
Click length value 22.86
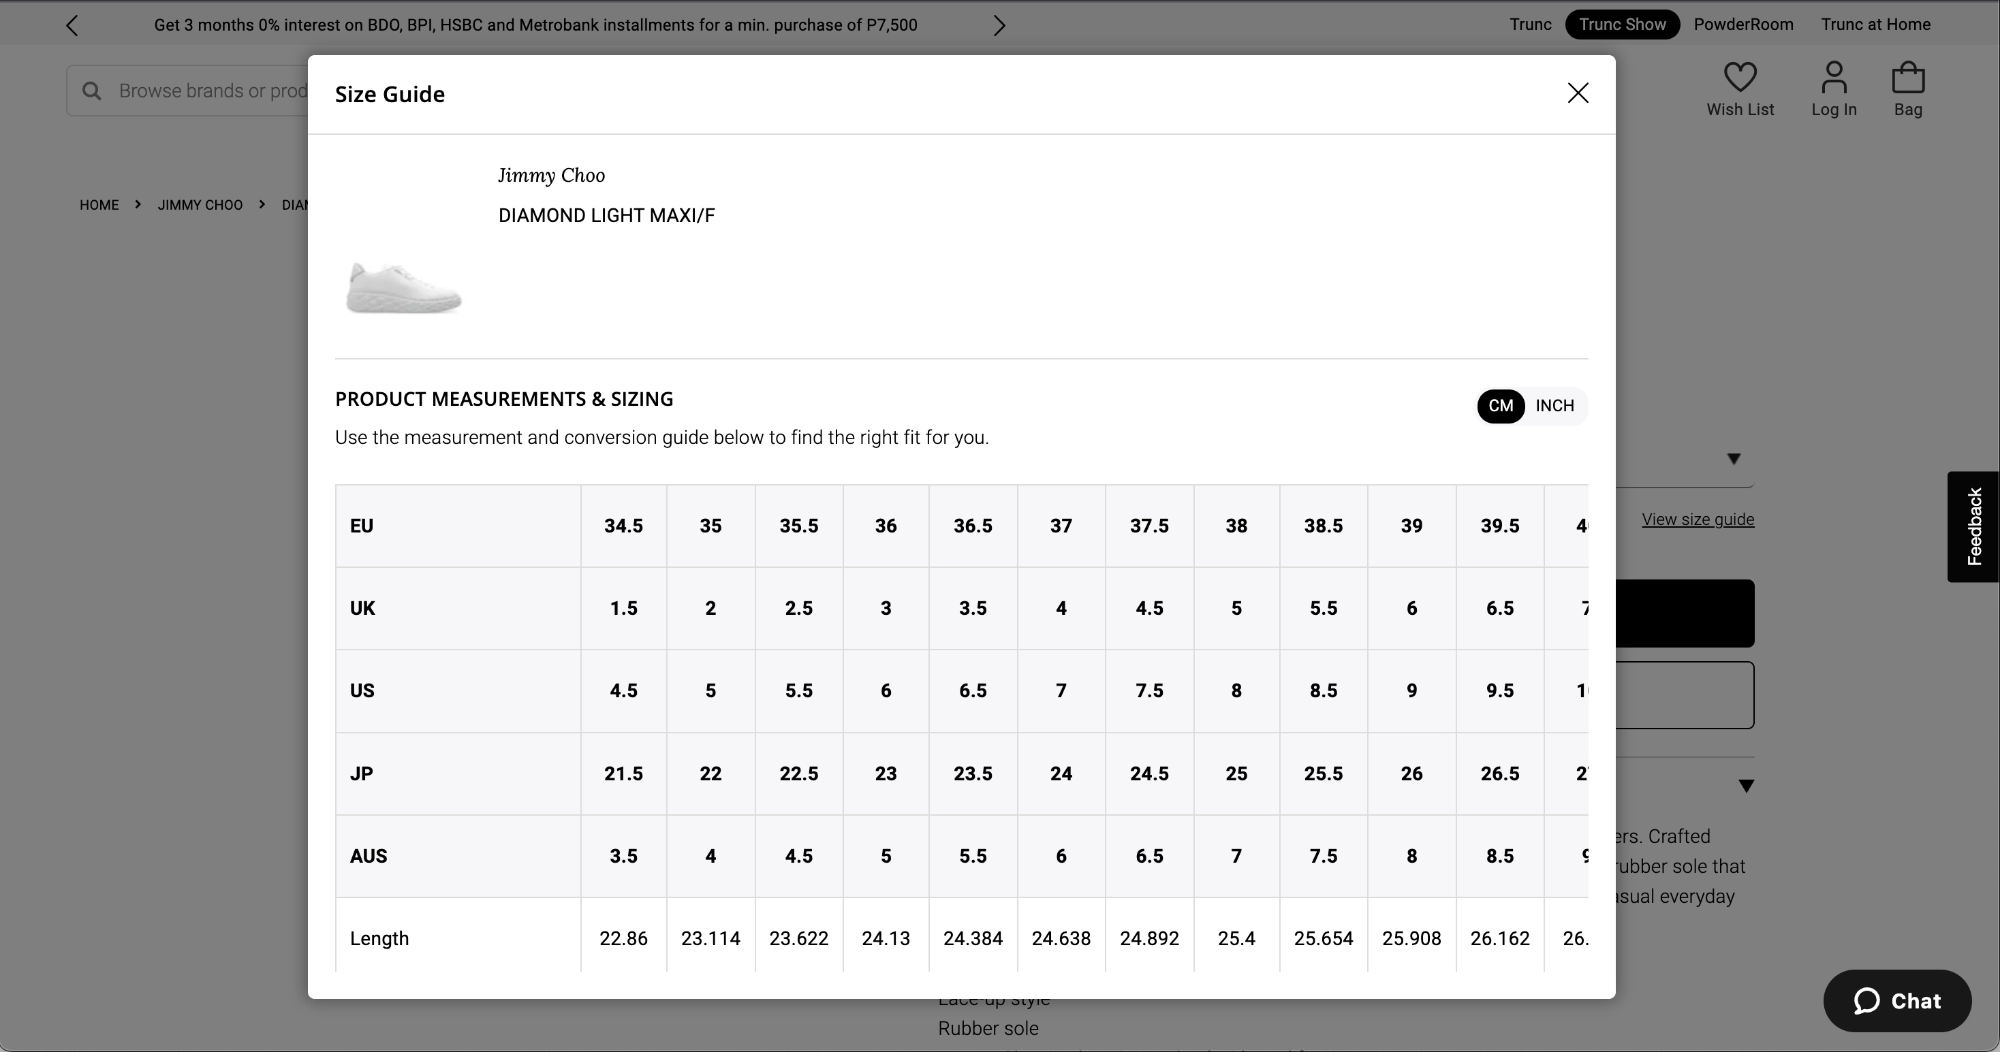pyautogui.click(x=624, y=938)
